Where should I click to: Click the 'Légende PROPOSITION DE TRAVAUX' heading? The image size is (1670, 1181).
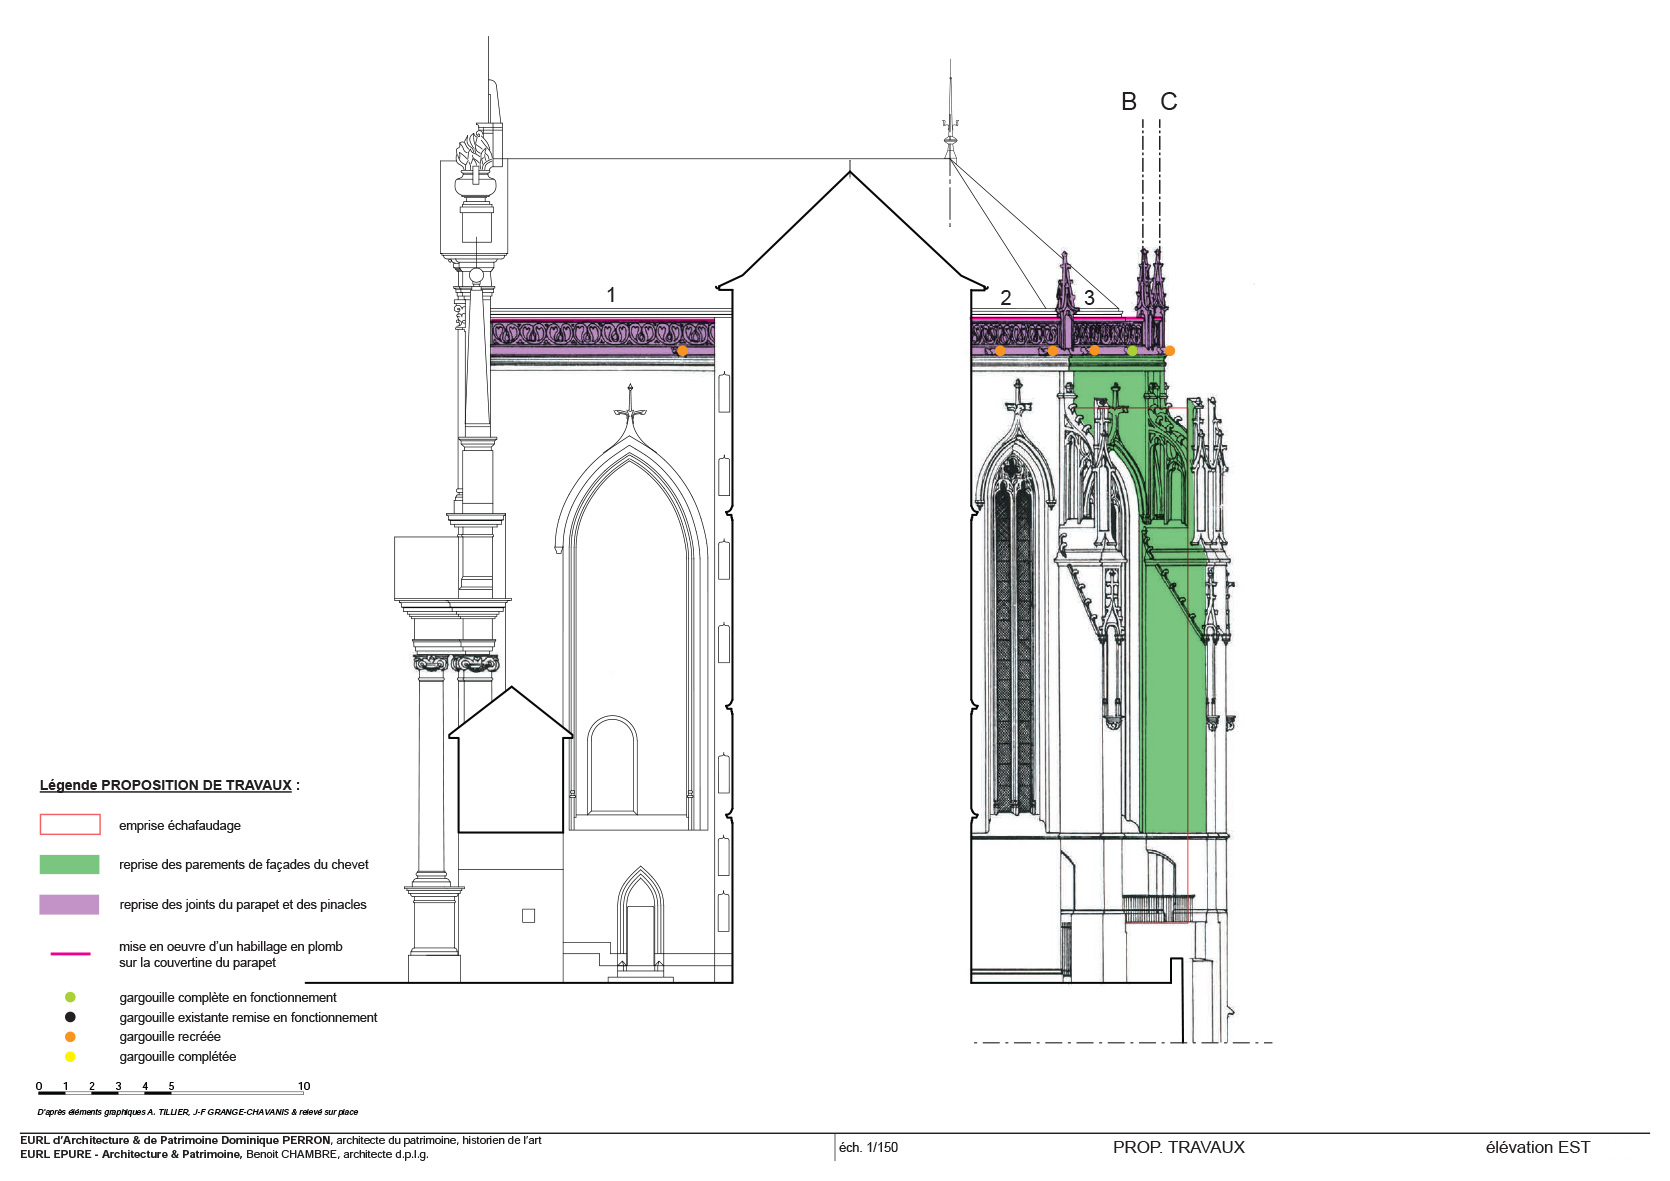166,785
